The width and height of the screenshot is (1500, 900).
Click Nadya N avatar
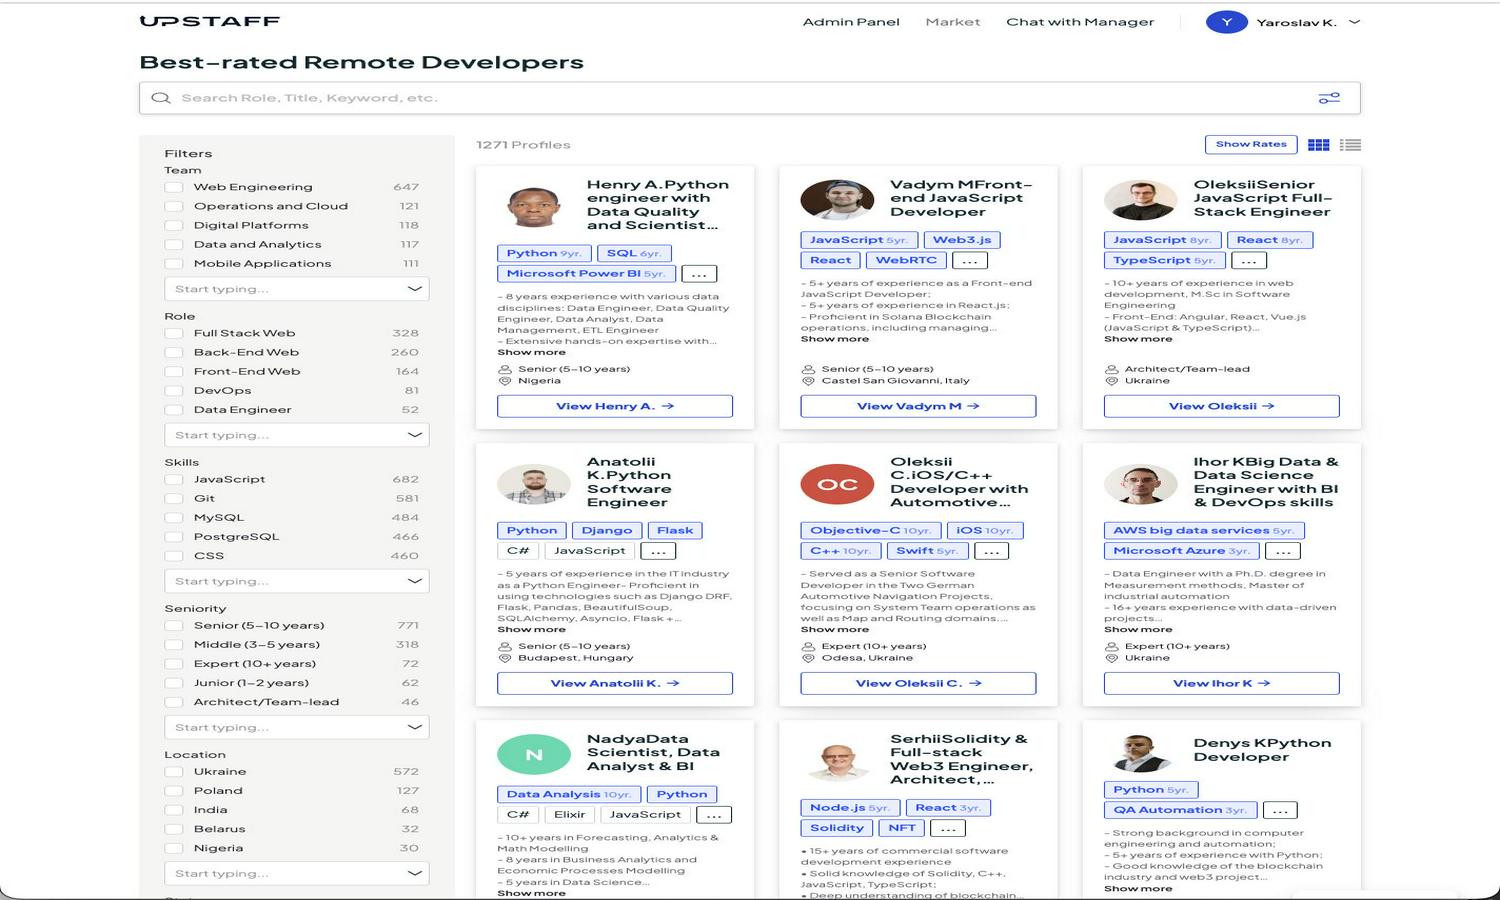point(534,755)
